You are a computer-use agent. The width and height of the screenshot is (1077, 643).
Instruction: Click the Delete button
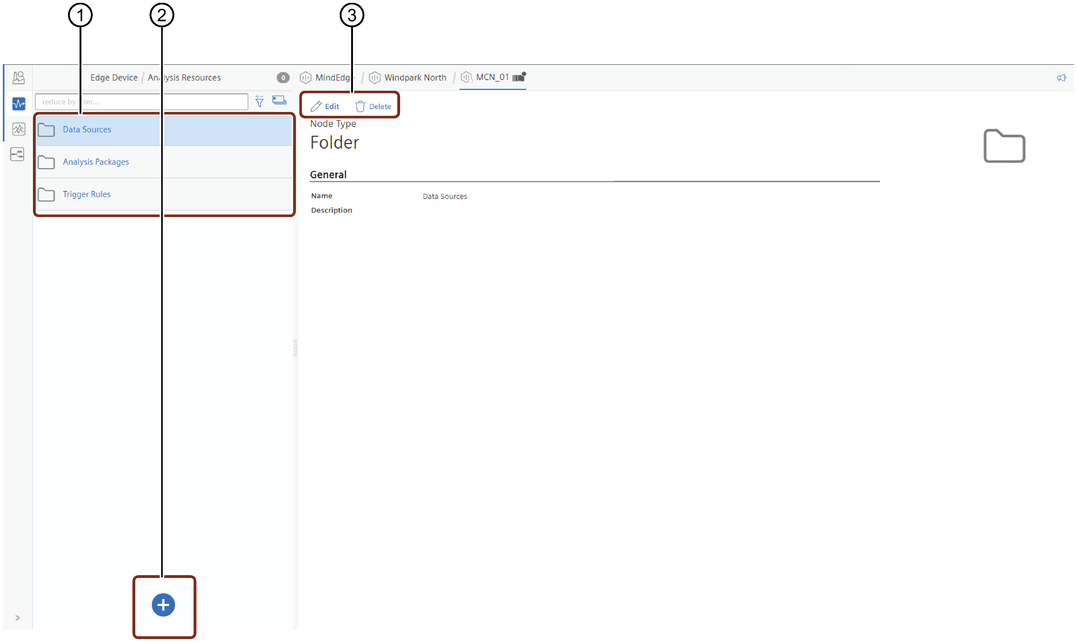373,106
